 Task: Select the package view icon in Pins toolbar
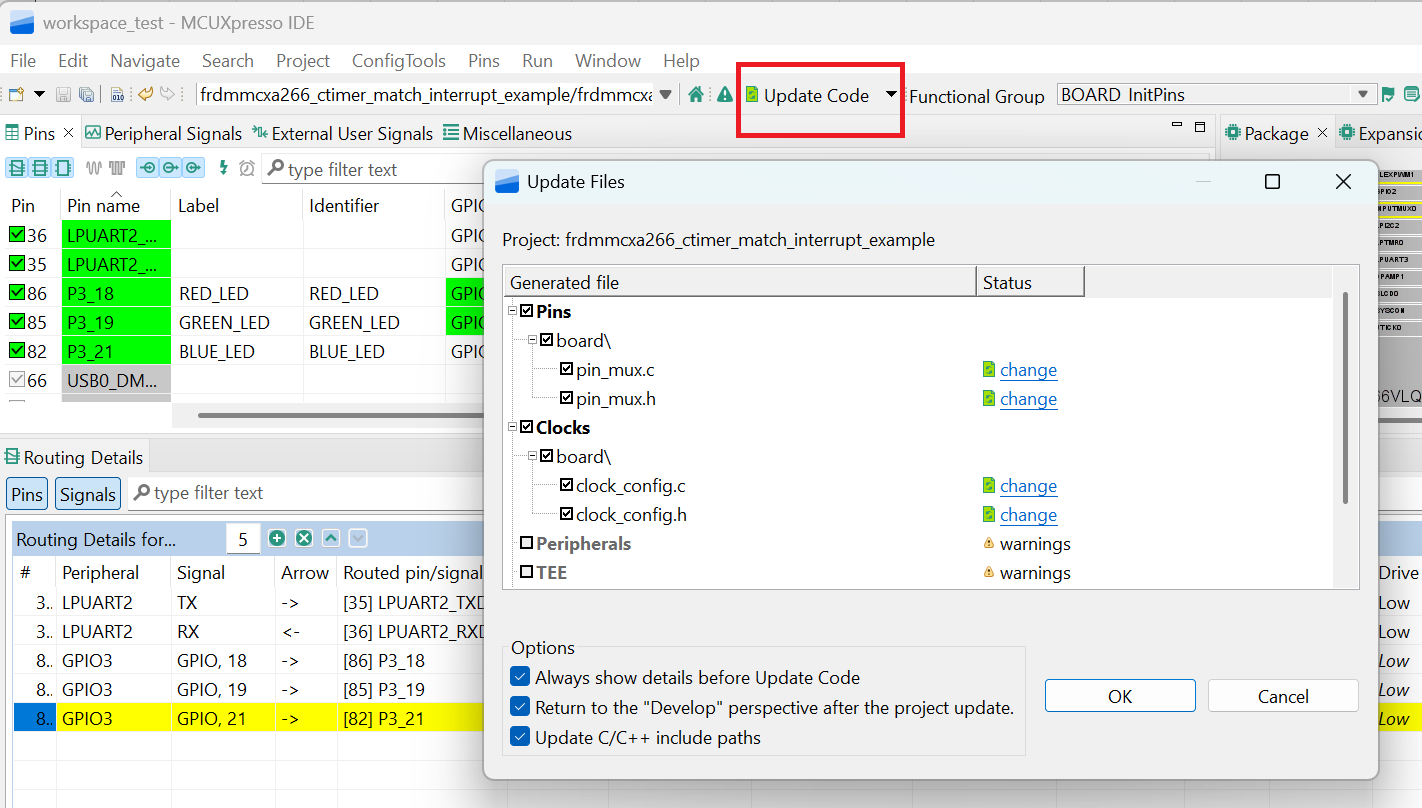(62, 167)
